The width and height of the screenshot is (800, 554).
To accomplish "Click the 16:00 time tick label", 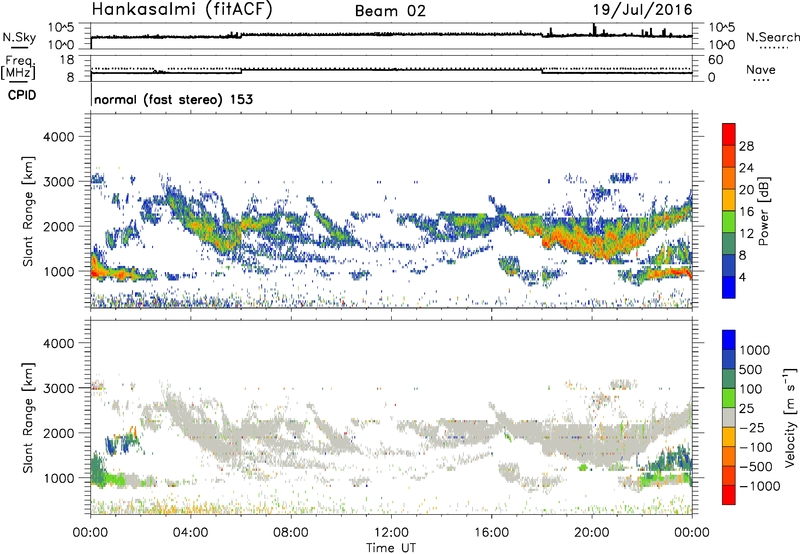I will [x=491, y=533].
